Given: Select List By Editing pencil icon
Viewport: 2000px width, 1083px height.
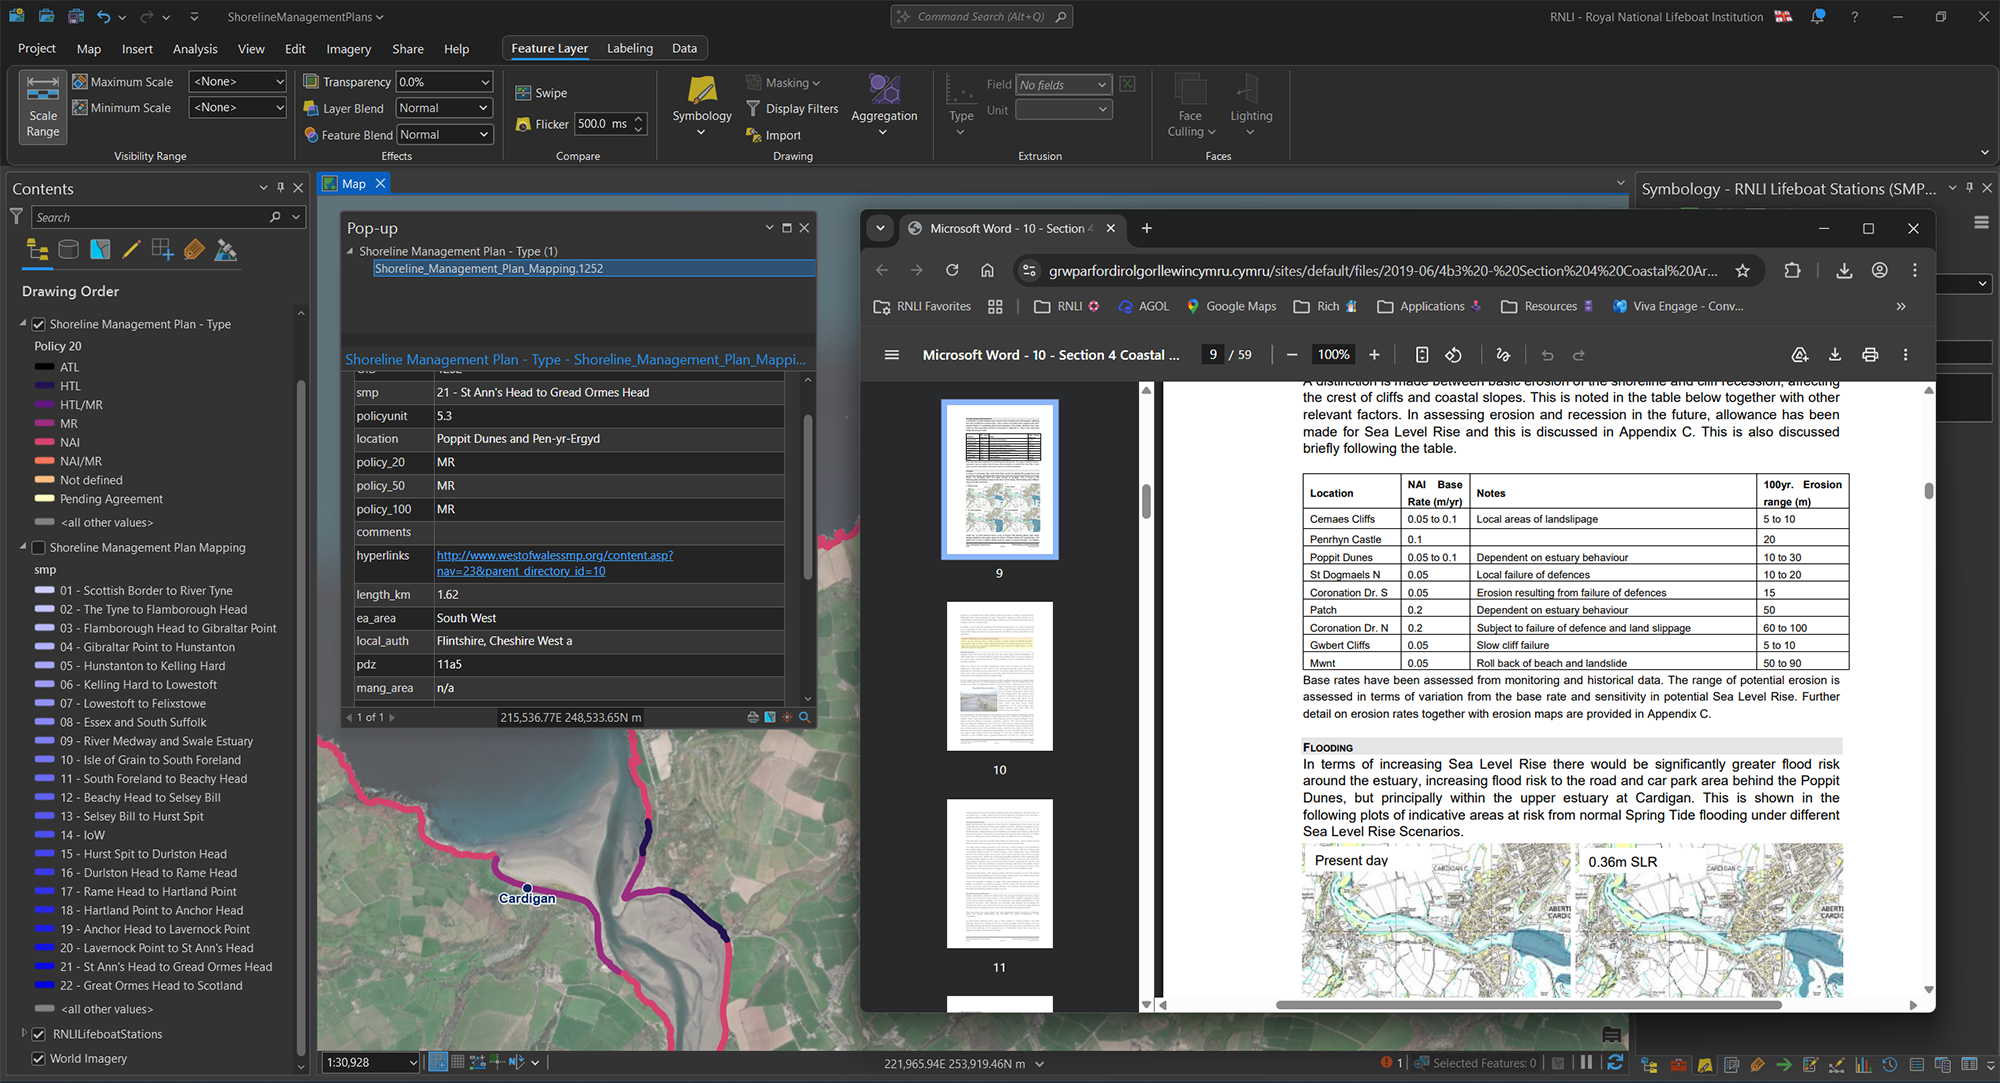Looking at the screenshot, I should (x=131, y=250).
